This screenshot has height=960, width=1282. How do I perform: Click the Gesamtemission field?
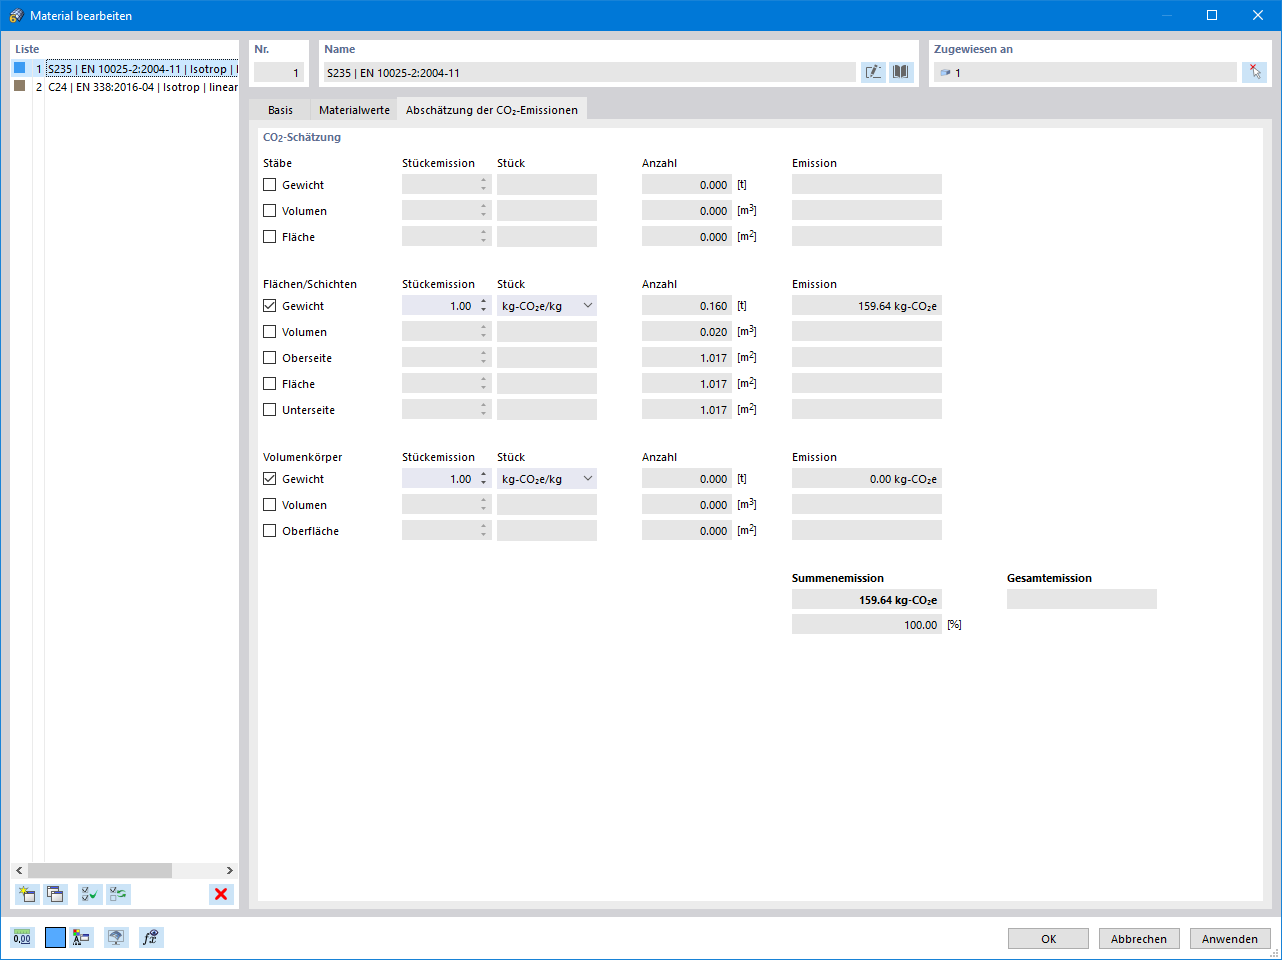(1082, 599)
